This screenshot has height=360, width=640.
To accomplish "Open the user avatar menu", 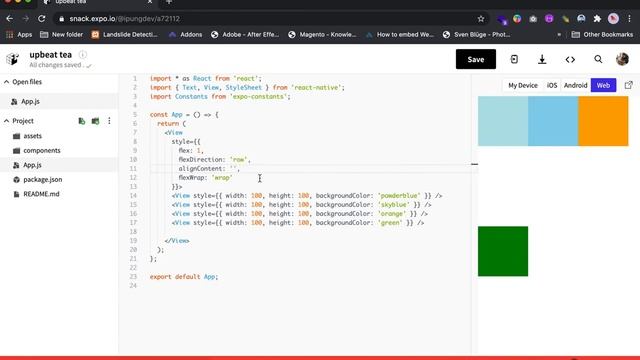I will [622, 59].
